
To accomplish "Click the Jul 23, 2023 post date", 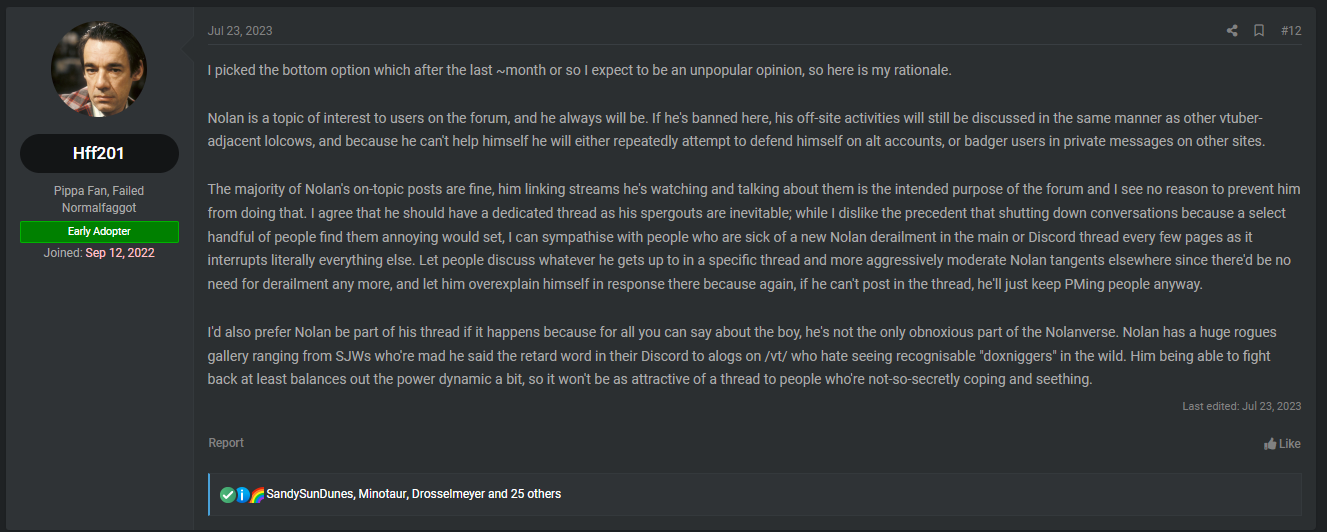I will [240, 31].
